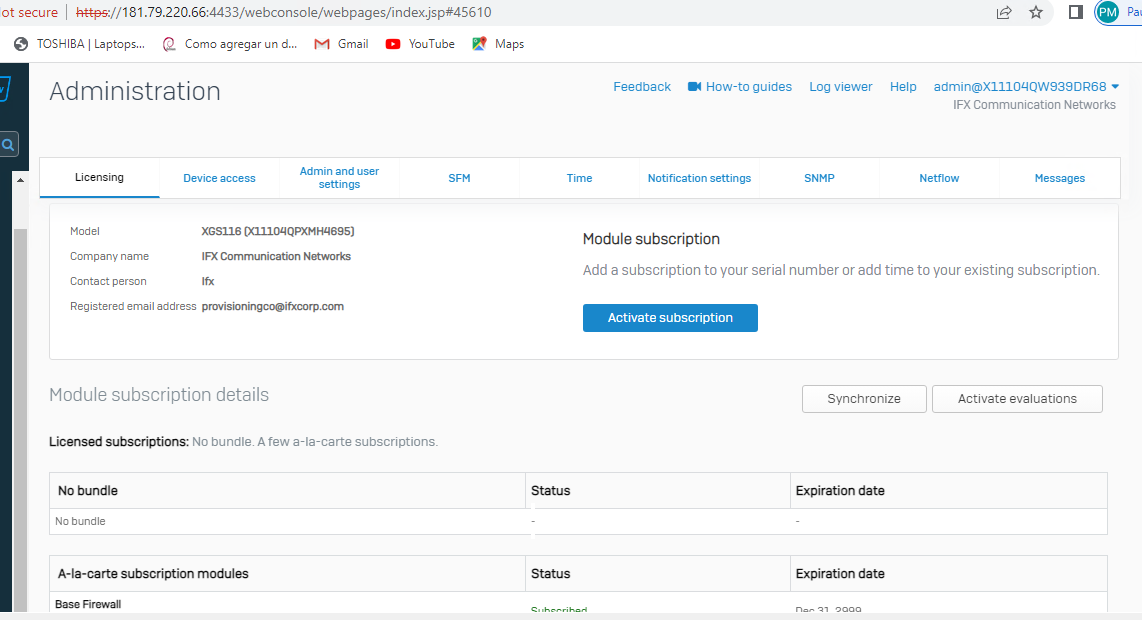Switch to the Device access tab

[219, 178]
